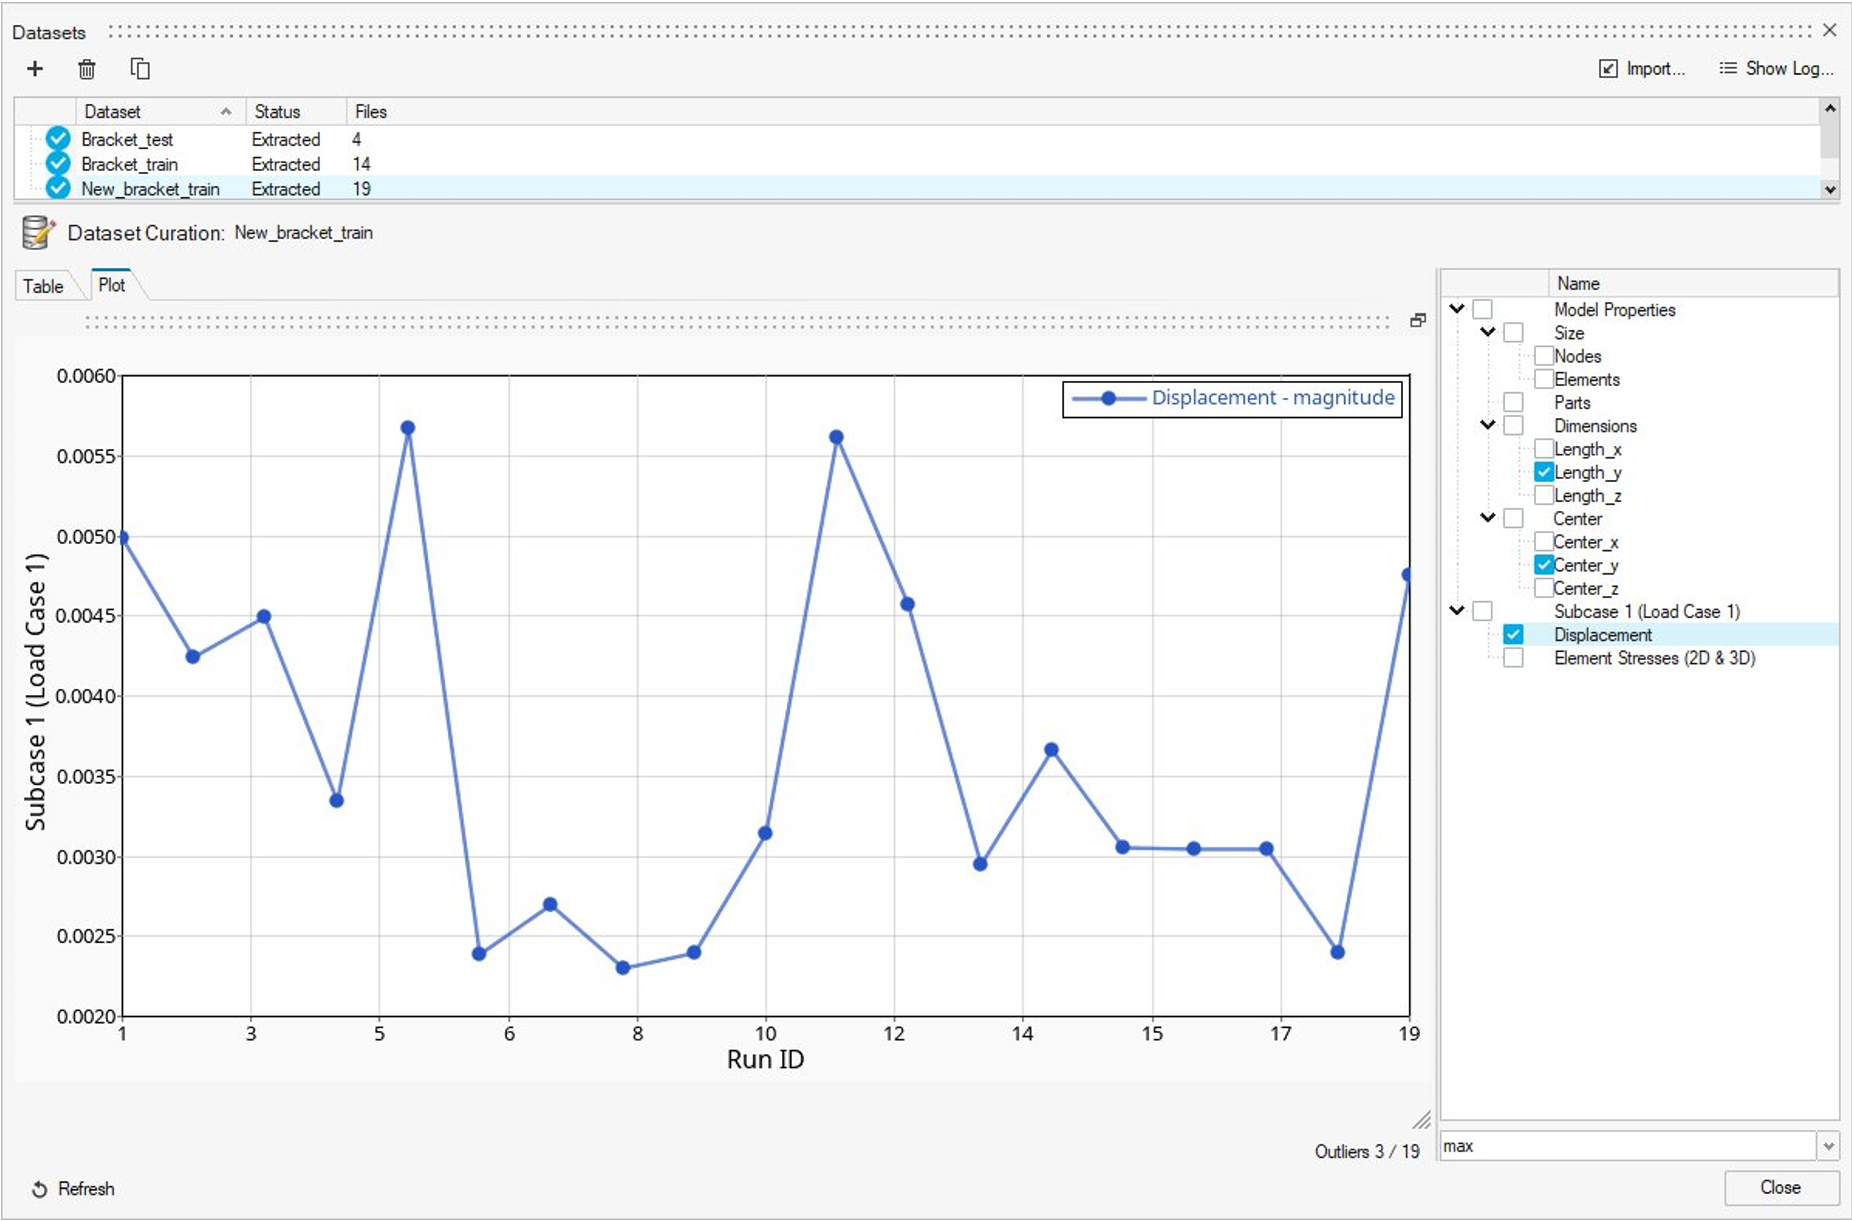This screenshot has width=1852, height=1221.
Task: Click the trash icon to delete dataset
Action: tap(87, 69)
